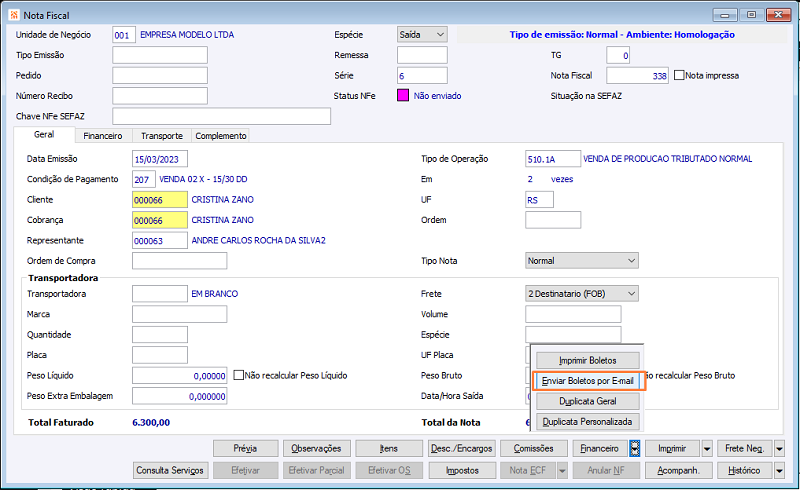Click the yellow Cliente code field
Image resolution: width=800 pixels, height=490 pixels.
click(160, 200)
